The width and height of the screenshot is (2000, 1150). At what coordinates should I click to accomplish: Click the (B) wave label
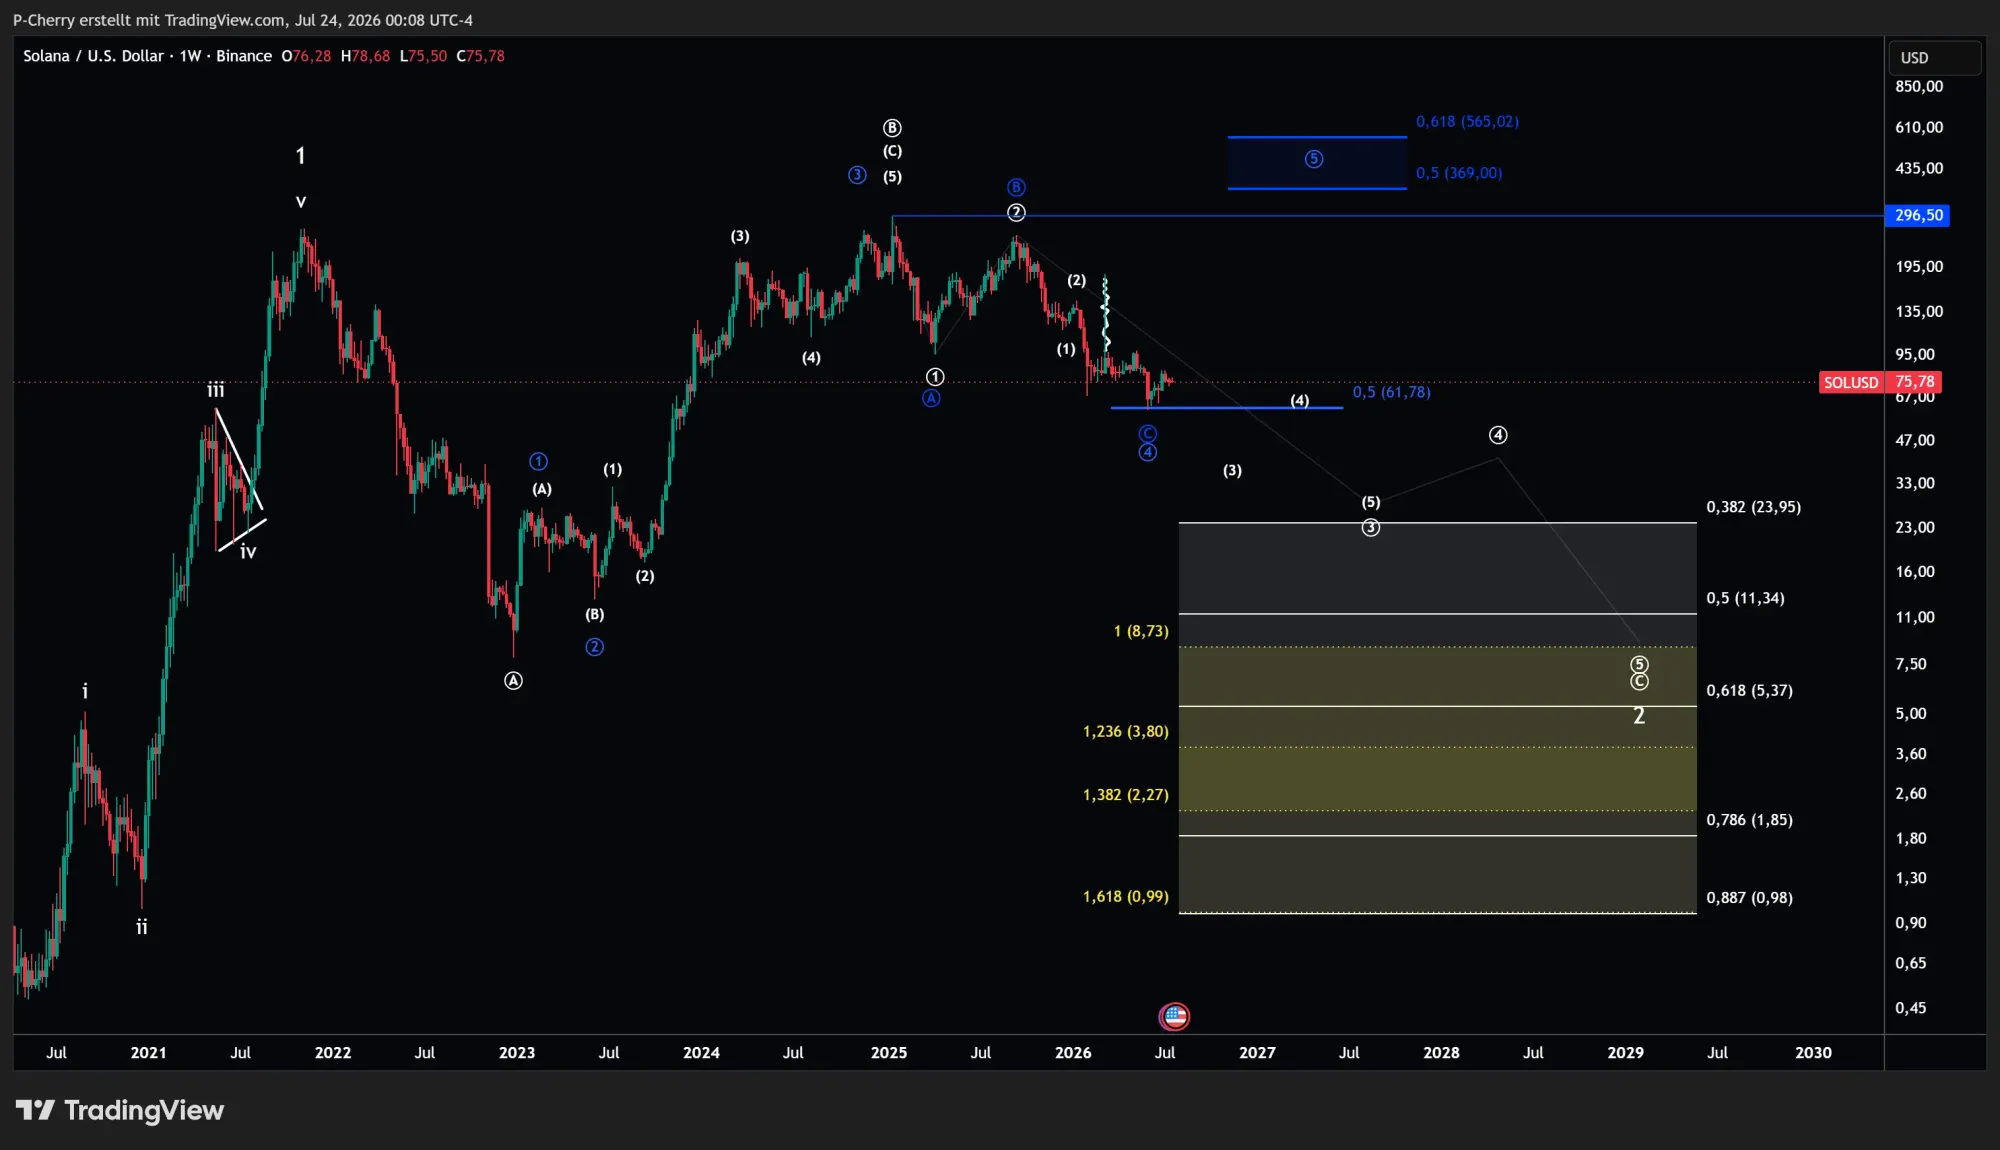point(594,614)
